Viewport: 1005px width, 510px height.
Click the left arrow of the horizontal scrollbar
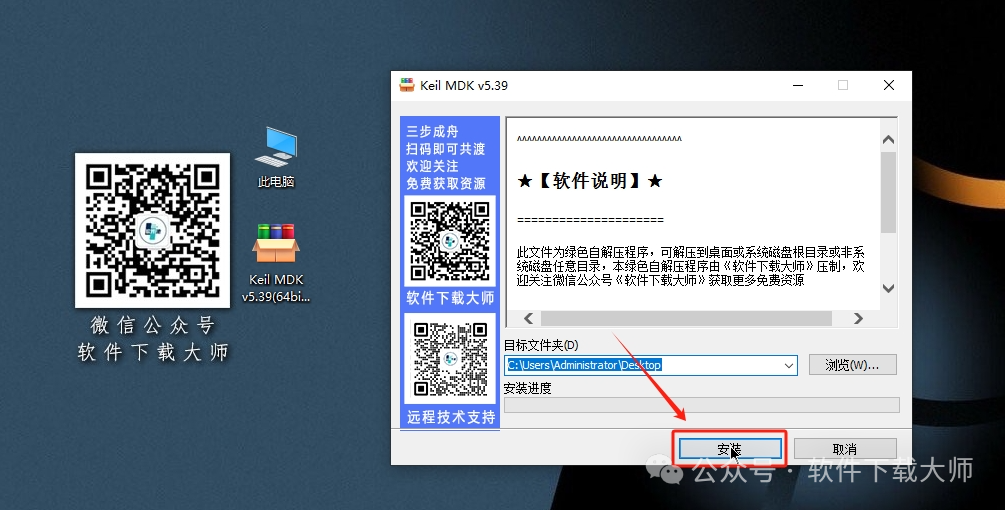529,318
